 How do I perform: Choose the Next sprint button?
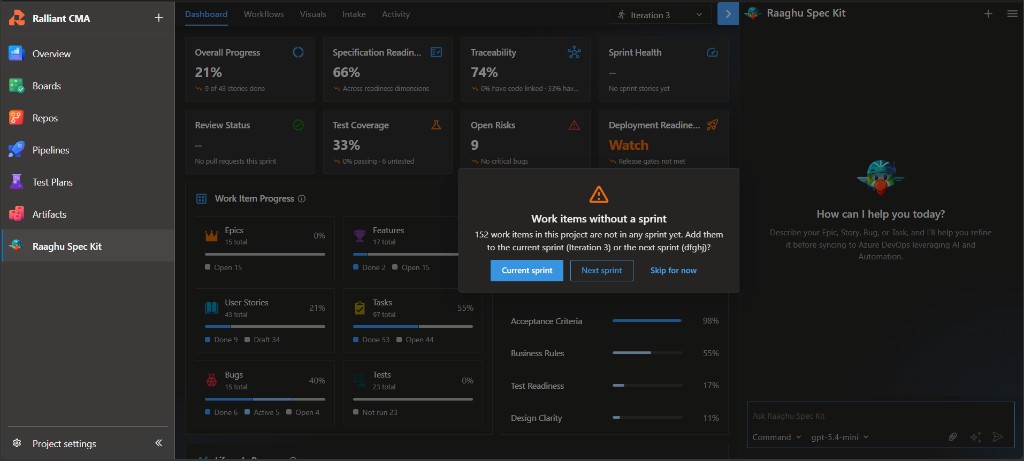[601, 270]
